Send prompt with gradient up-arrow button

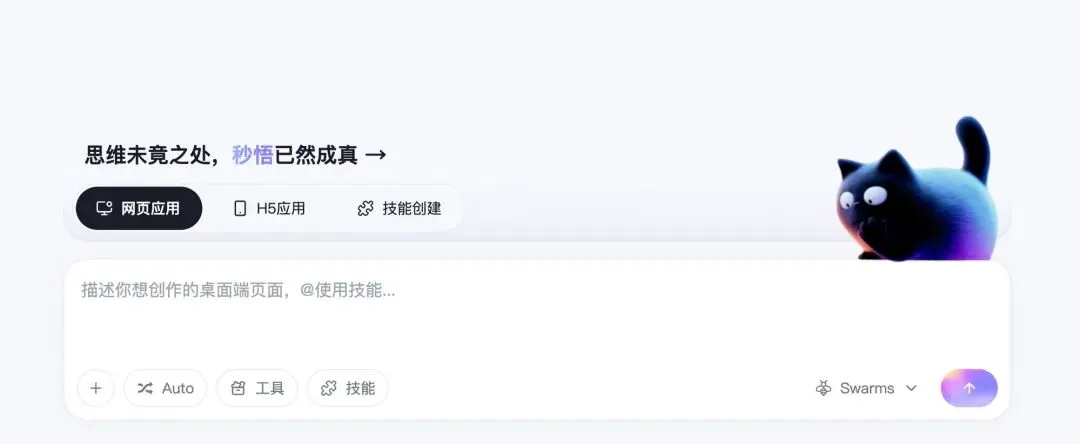(969, 388)
